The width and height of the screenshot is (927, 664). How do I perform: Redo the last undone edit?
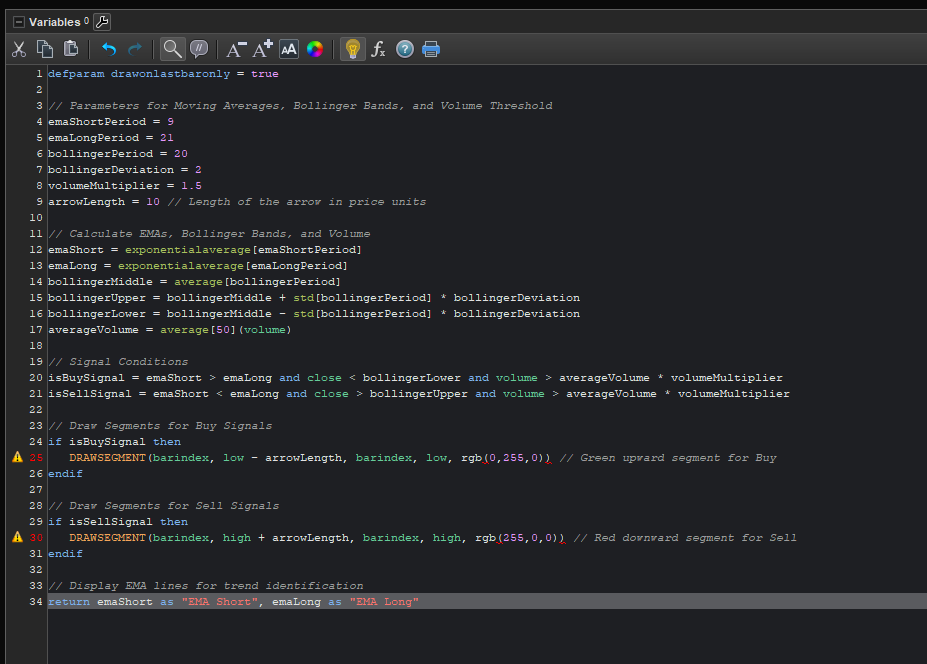(135, 49)
